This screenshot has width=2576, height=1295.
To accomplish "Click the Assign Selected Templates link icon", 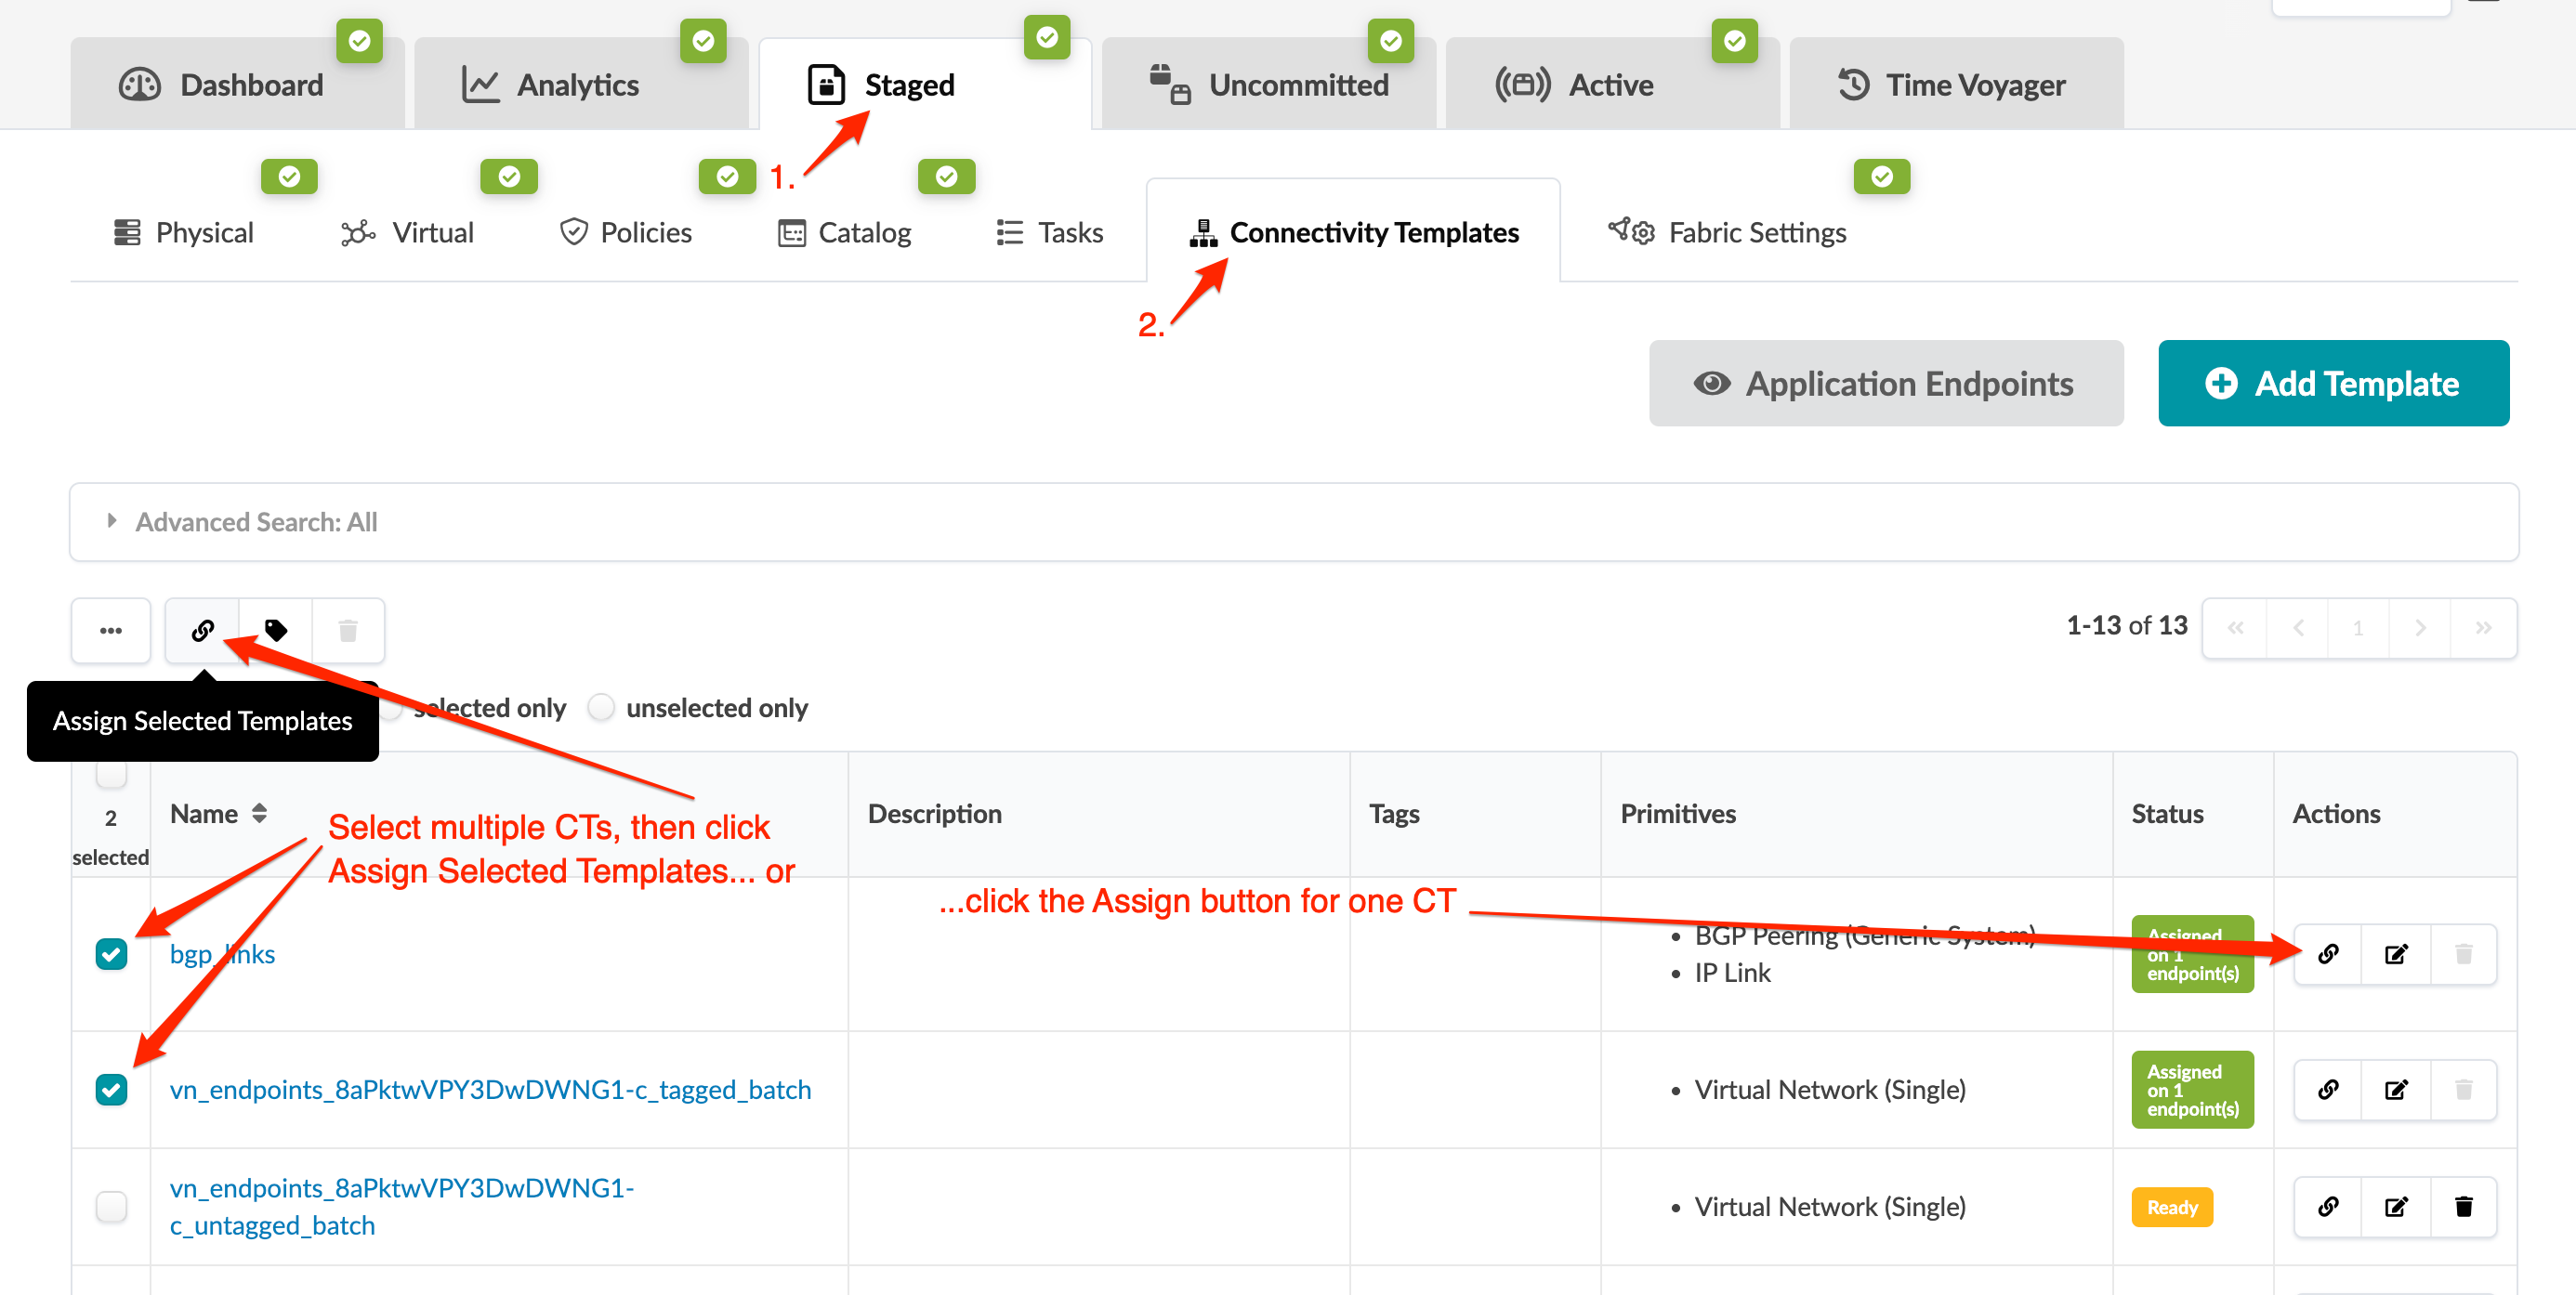I will pos(203,630).
